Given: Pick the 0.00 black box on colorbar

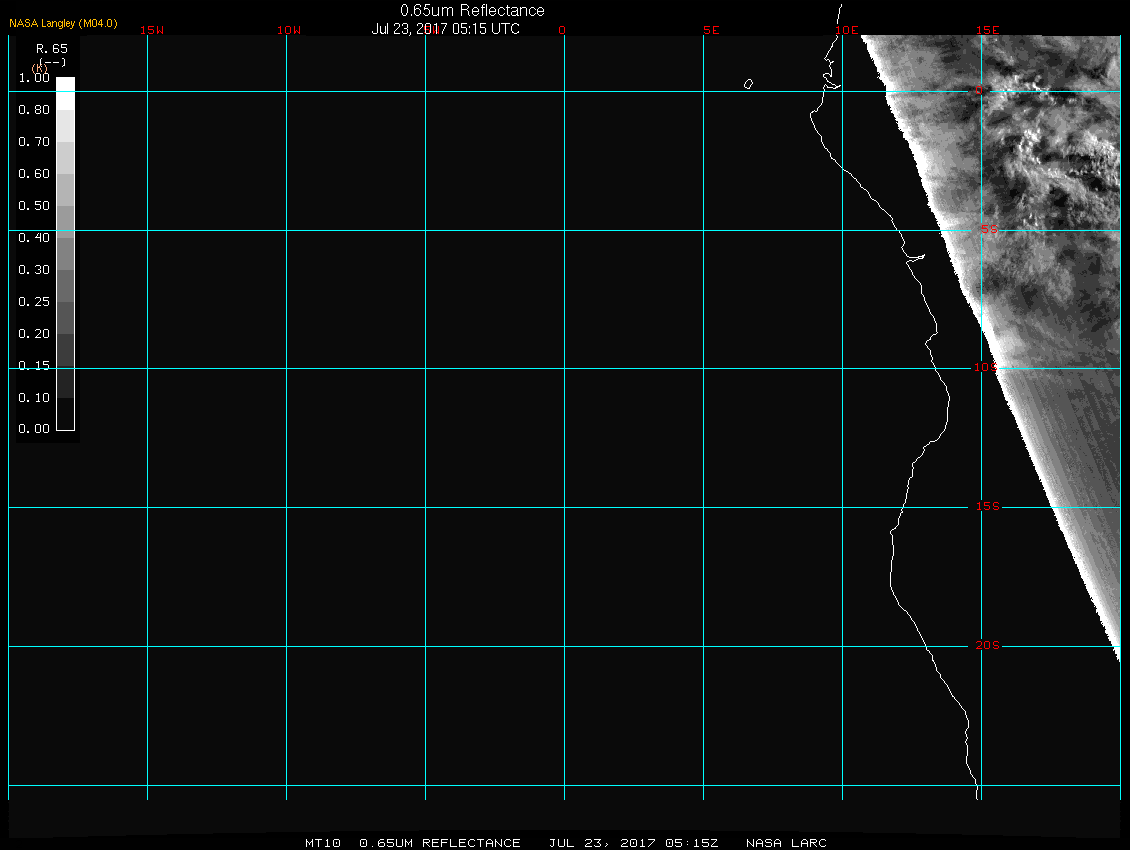Looking at the screenshot, I should tap(65, 421).
